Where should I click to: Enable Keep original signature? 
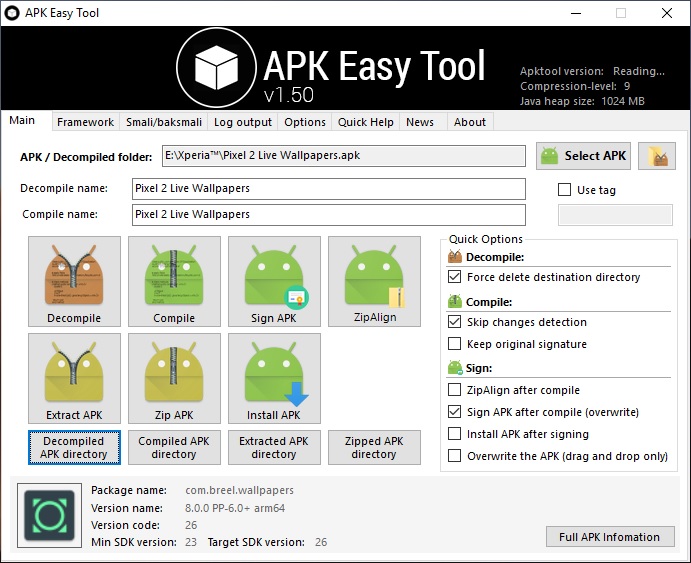coord(454,344)
